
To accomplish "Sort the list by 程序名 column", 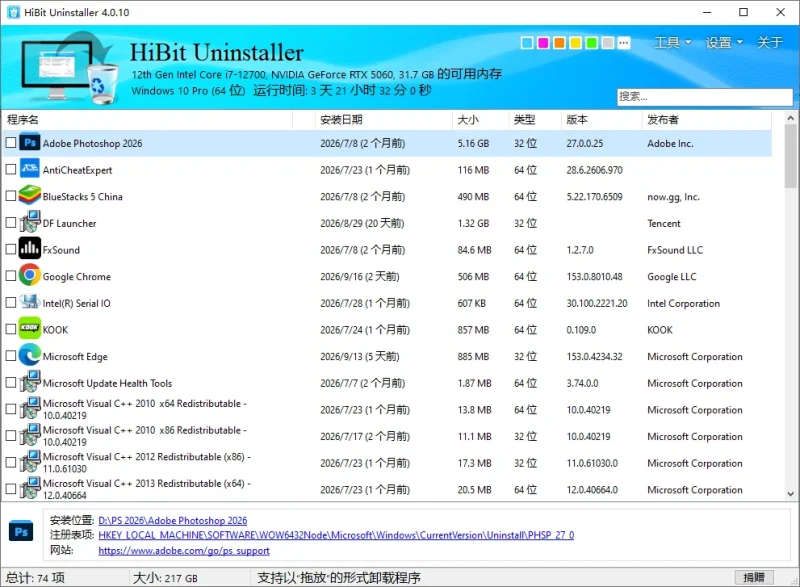I will tap(147, 120).
